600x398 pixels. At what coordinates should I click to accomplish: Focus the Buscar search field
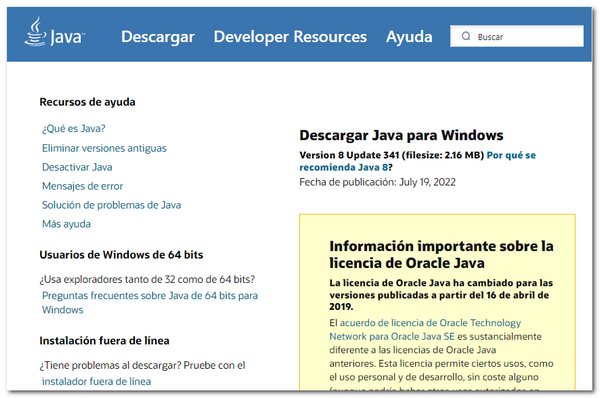[x=517, y=36]
